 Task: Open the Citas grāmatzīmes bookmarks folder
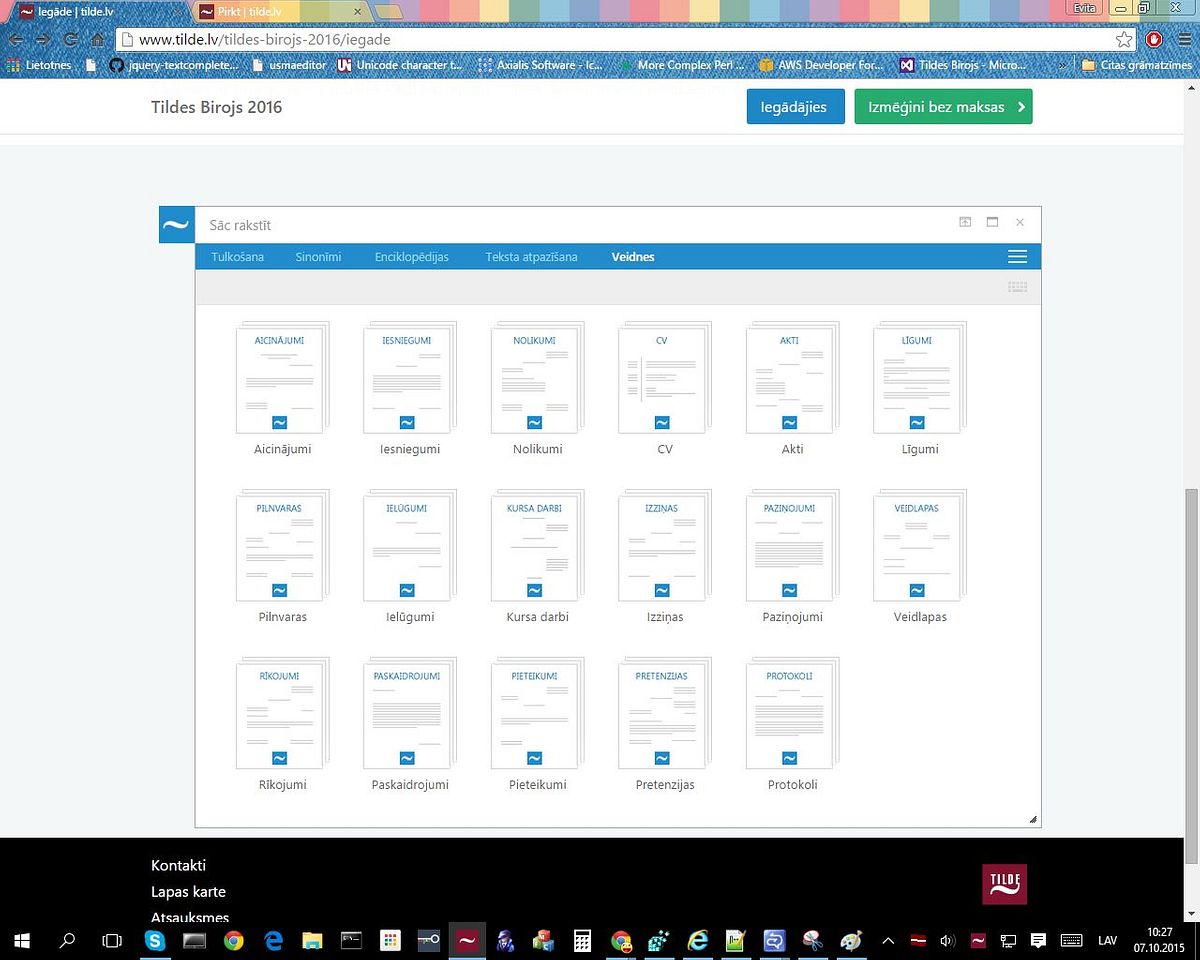(x=1136, y=65)
